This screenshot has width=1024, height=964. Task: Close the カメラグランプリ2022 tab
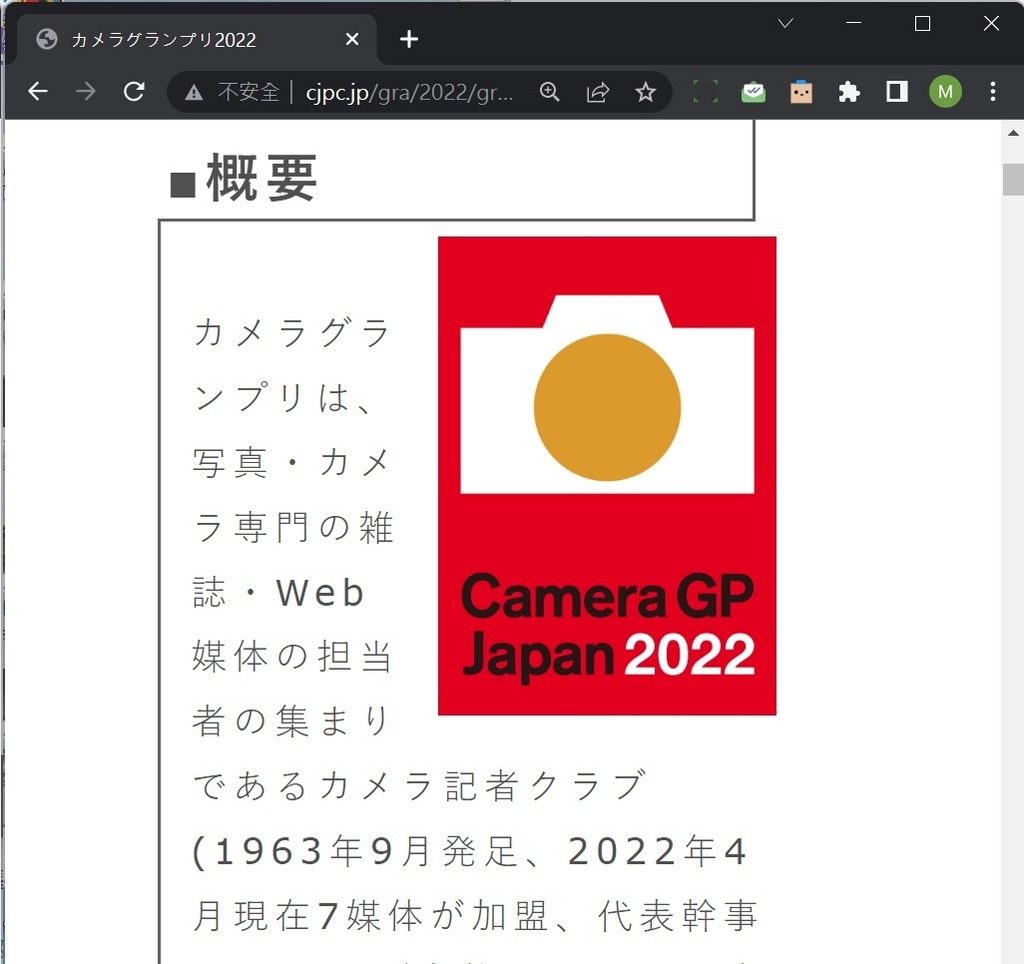pos(352,40)
